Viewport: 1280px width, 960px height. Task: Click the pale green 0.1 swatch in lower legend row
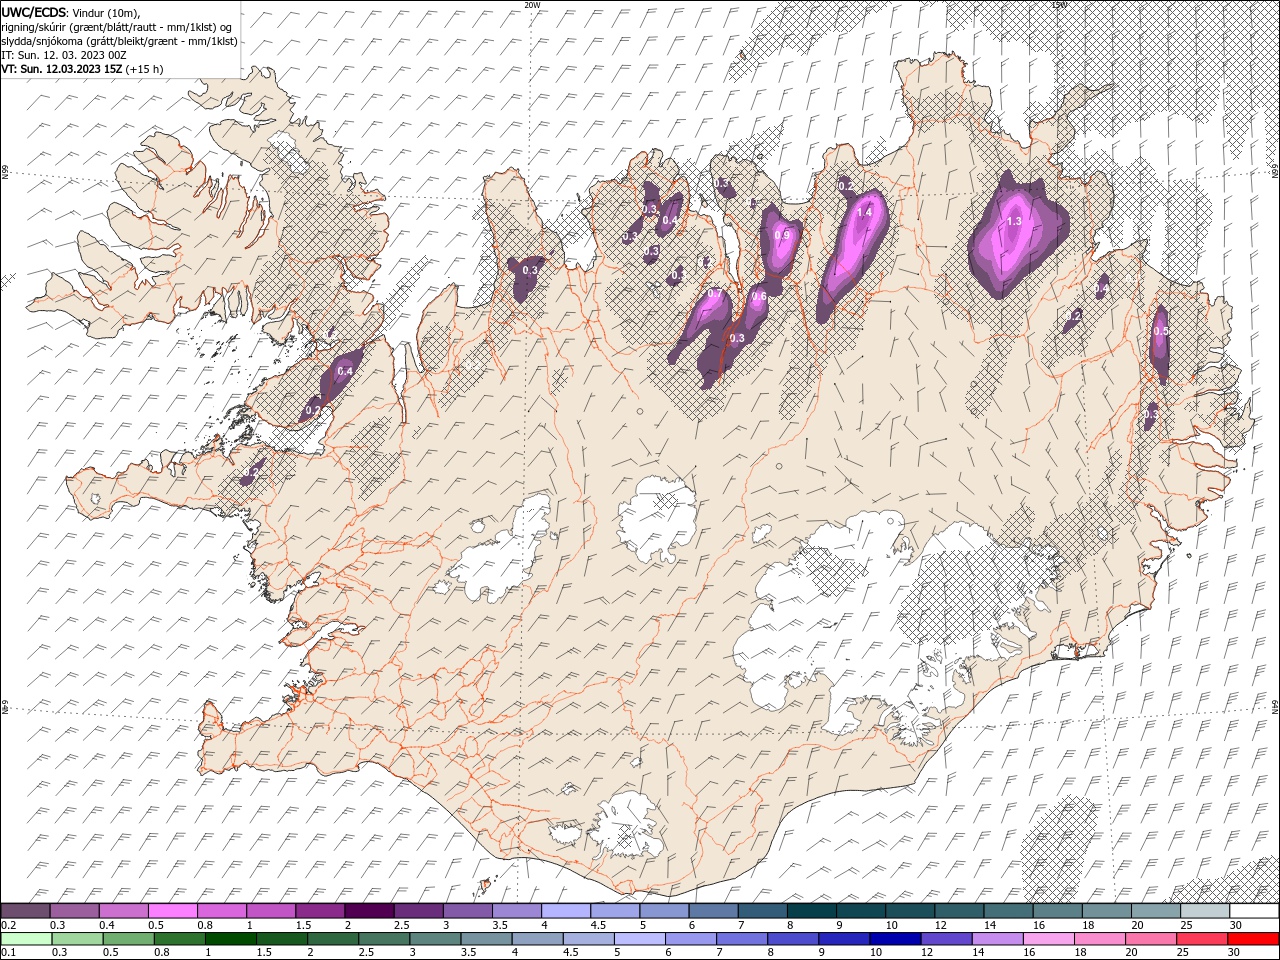pyautogui.click(x=26, y=939)
